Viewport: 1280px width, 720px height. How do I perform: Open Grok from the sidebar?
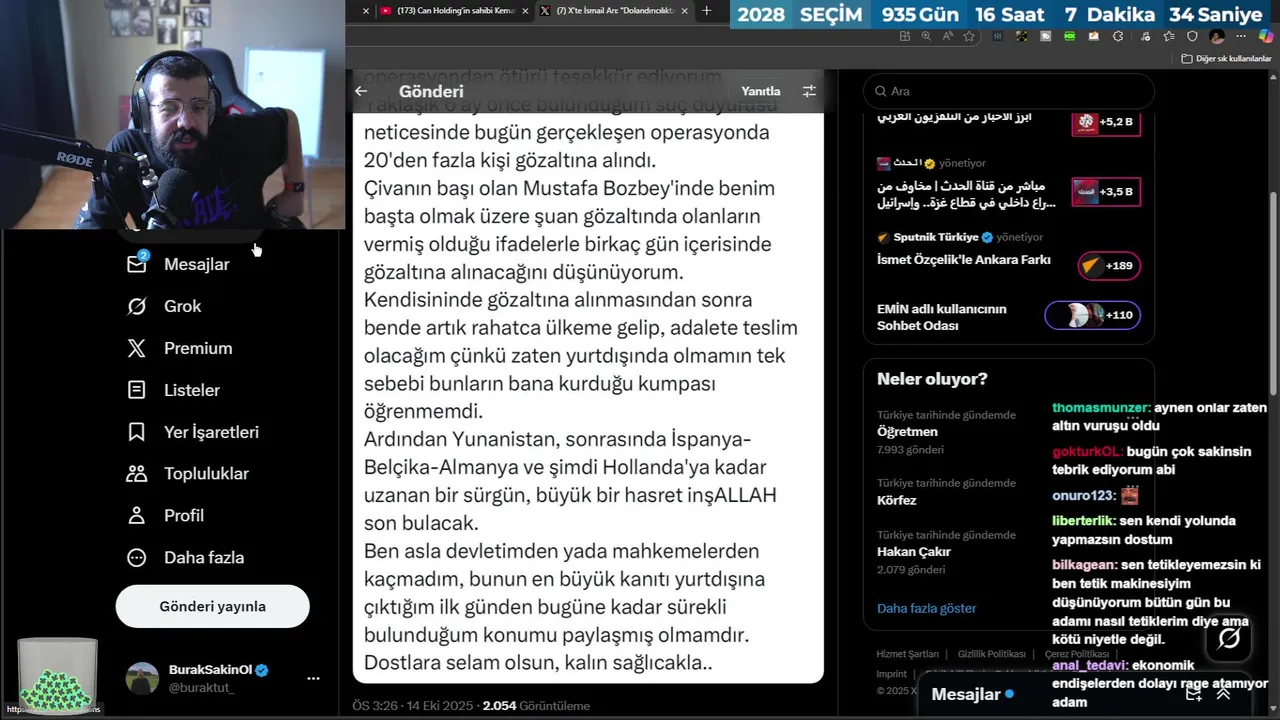164,306
